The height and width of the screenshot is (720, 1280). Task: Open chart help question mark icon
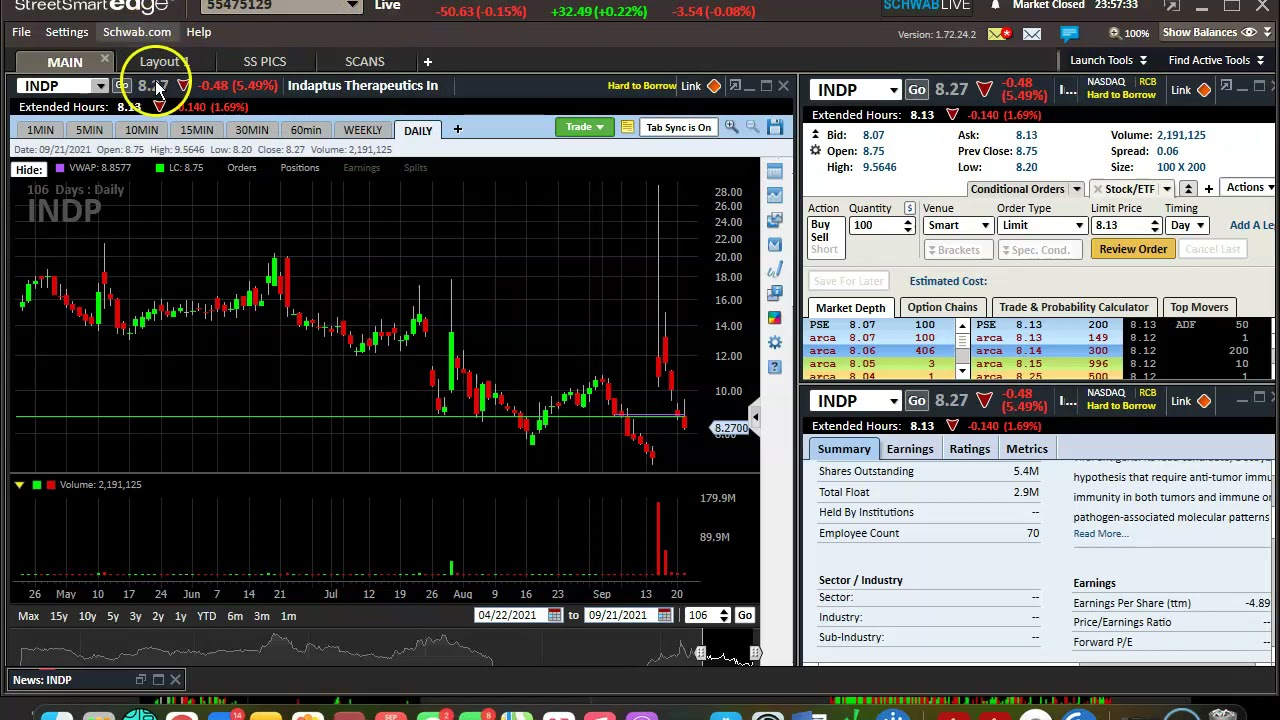coord(775,366)
